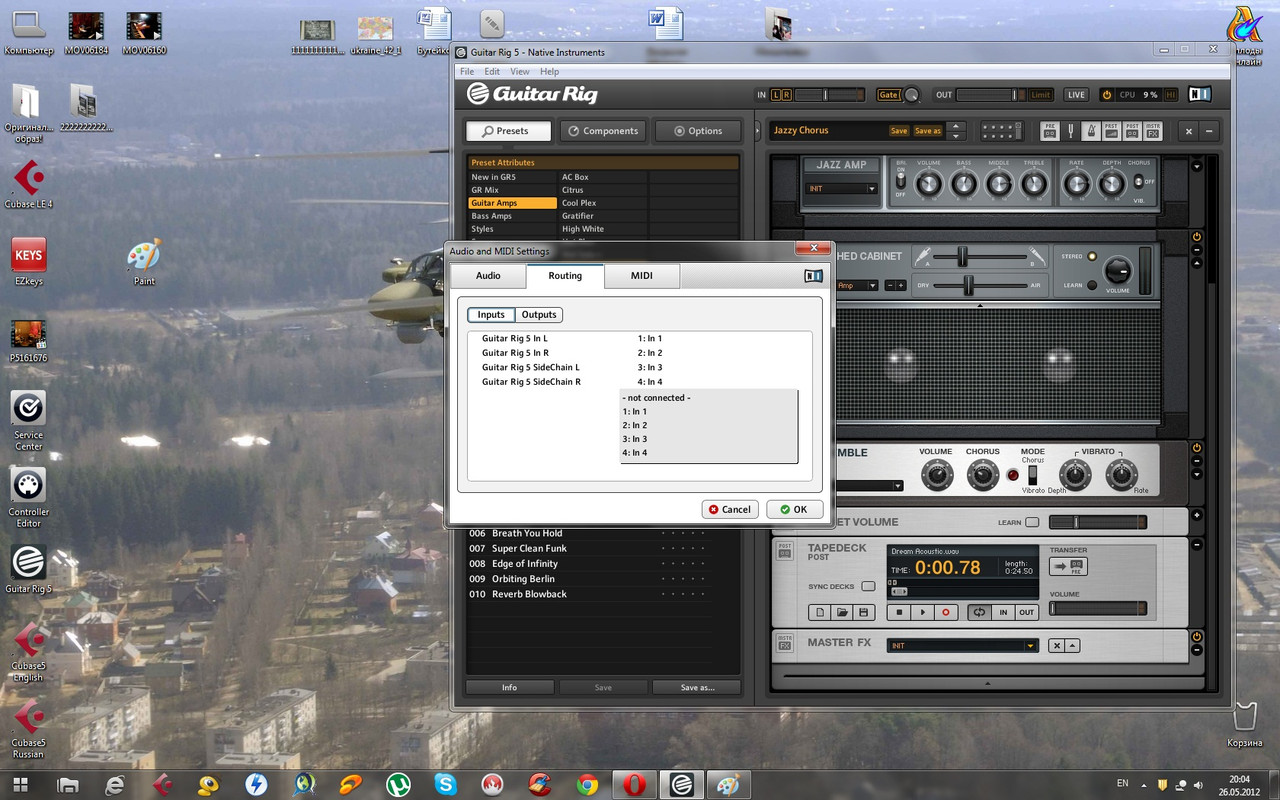The height and width of the screenshot is (800, 1280).
Task: Choose '3: In 3' from input dropdown list
Action: 708,439
